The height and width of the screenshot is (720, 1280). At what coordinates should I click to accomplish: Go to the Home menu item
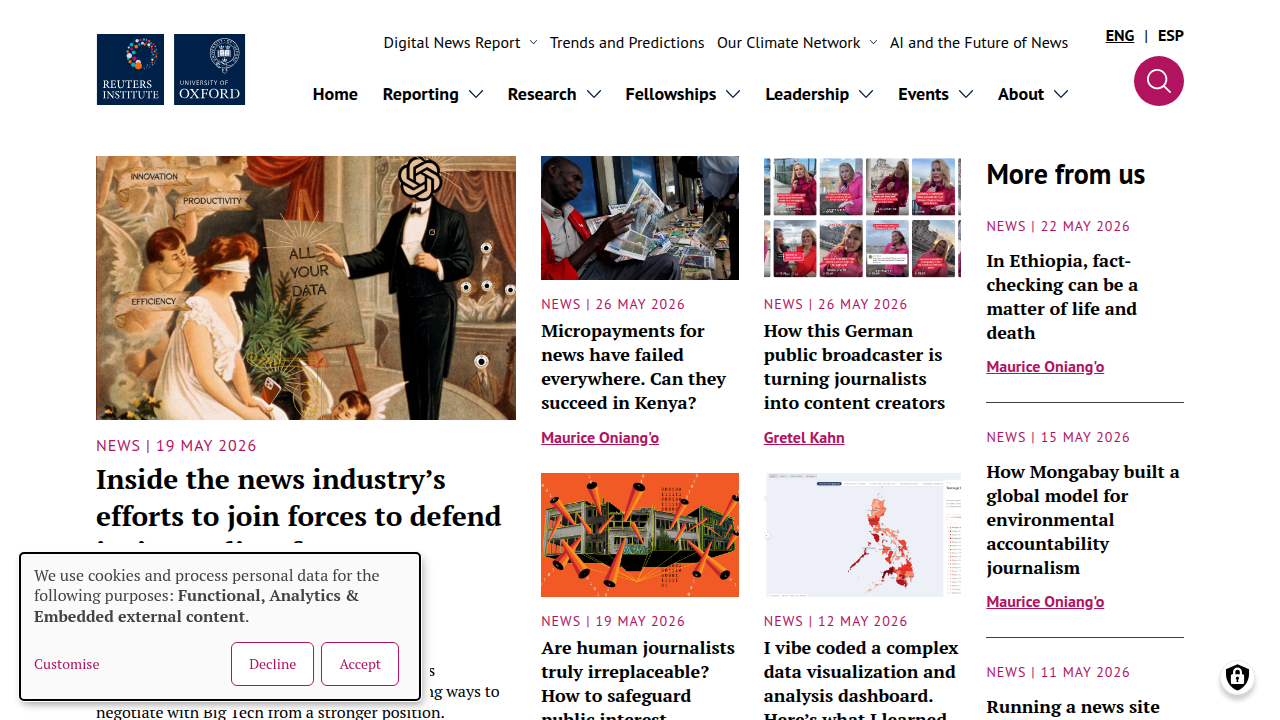click(x=335, y=94)
